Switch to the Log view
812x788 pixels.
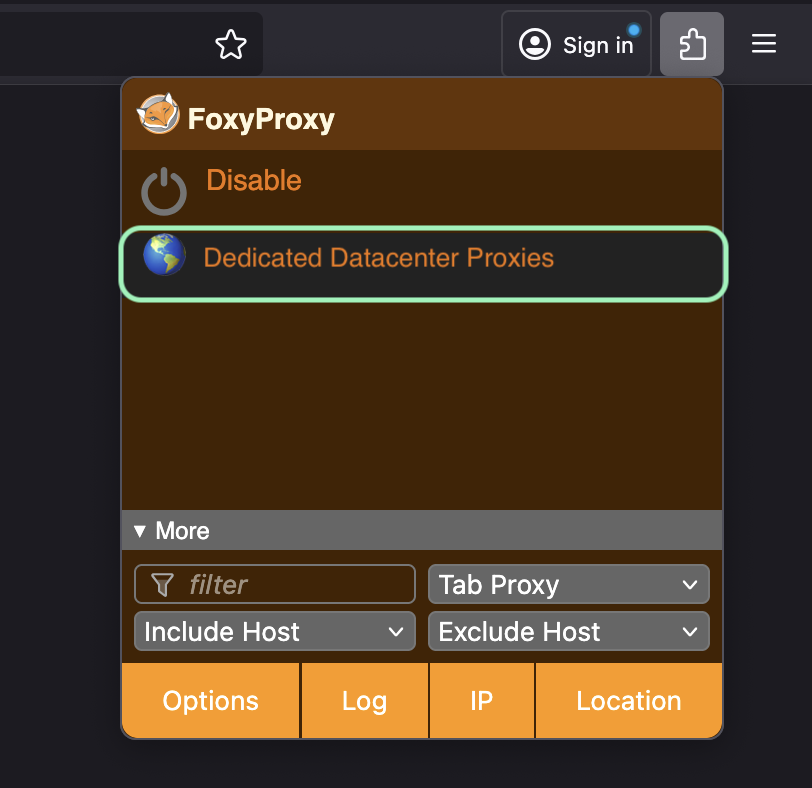pyautogui.click(x=364, y=701)
